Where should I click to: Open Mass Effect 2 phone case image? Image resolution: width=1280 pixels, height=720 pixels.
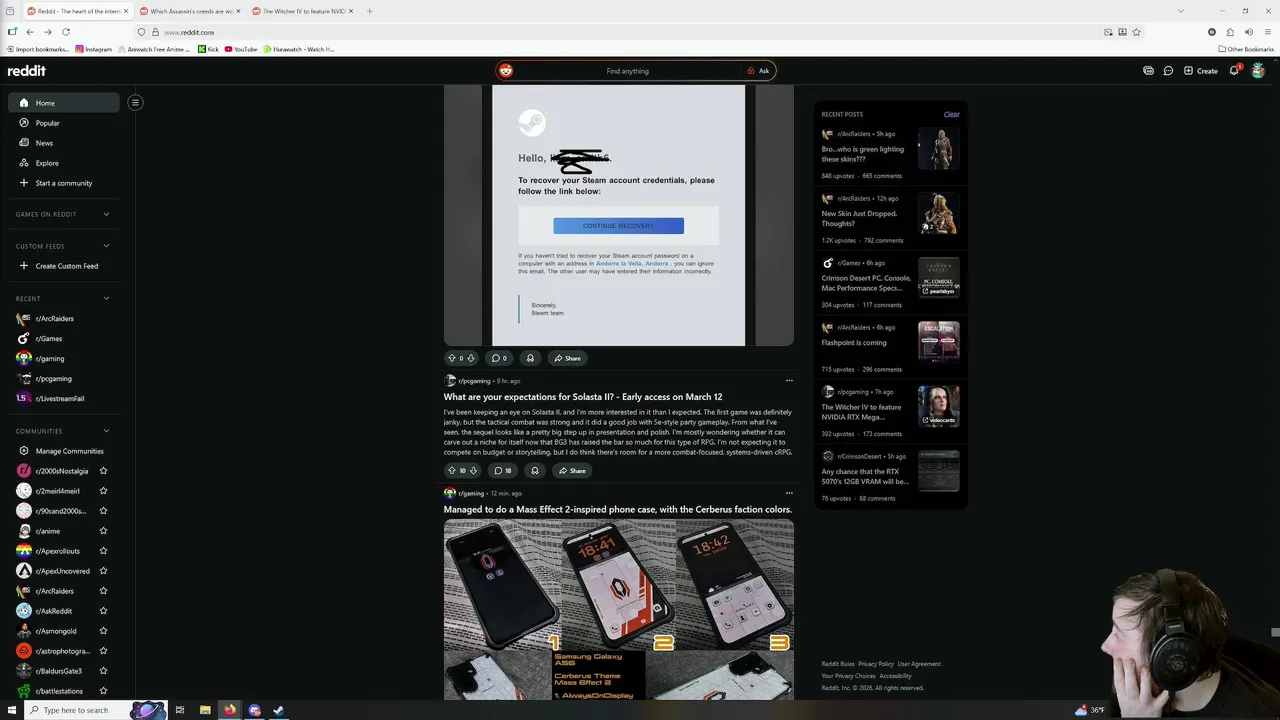(619, 609)
